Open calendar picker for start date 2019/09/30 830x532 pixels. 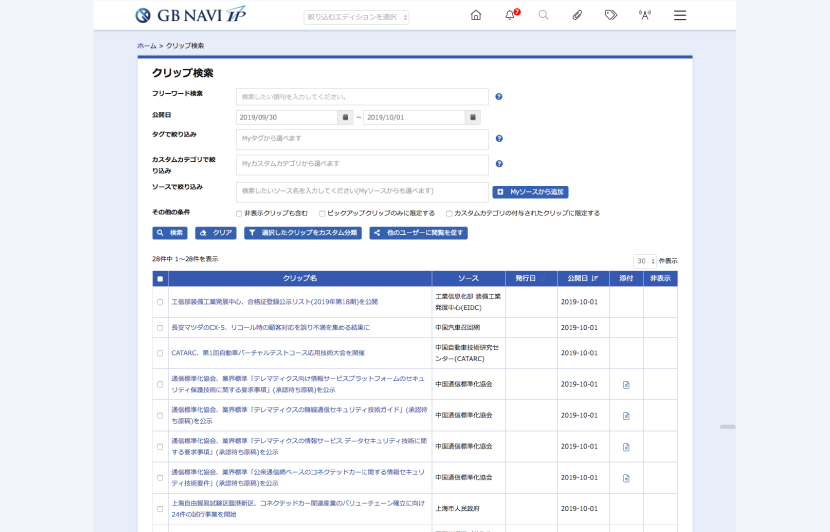point(345,118)
